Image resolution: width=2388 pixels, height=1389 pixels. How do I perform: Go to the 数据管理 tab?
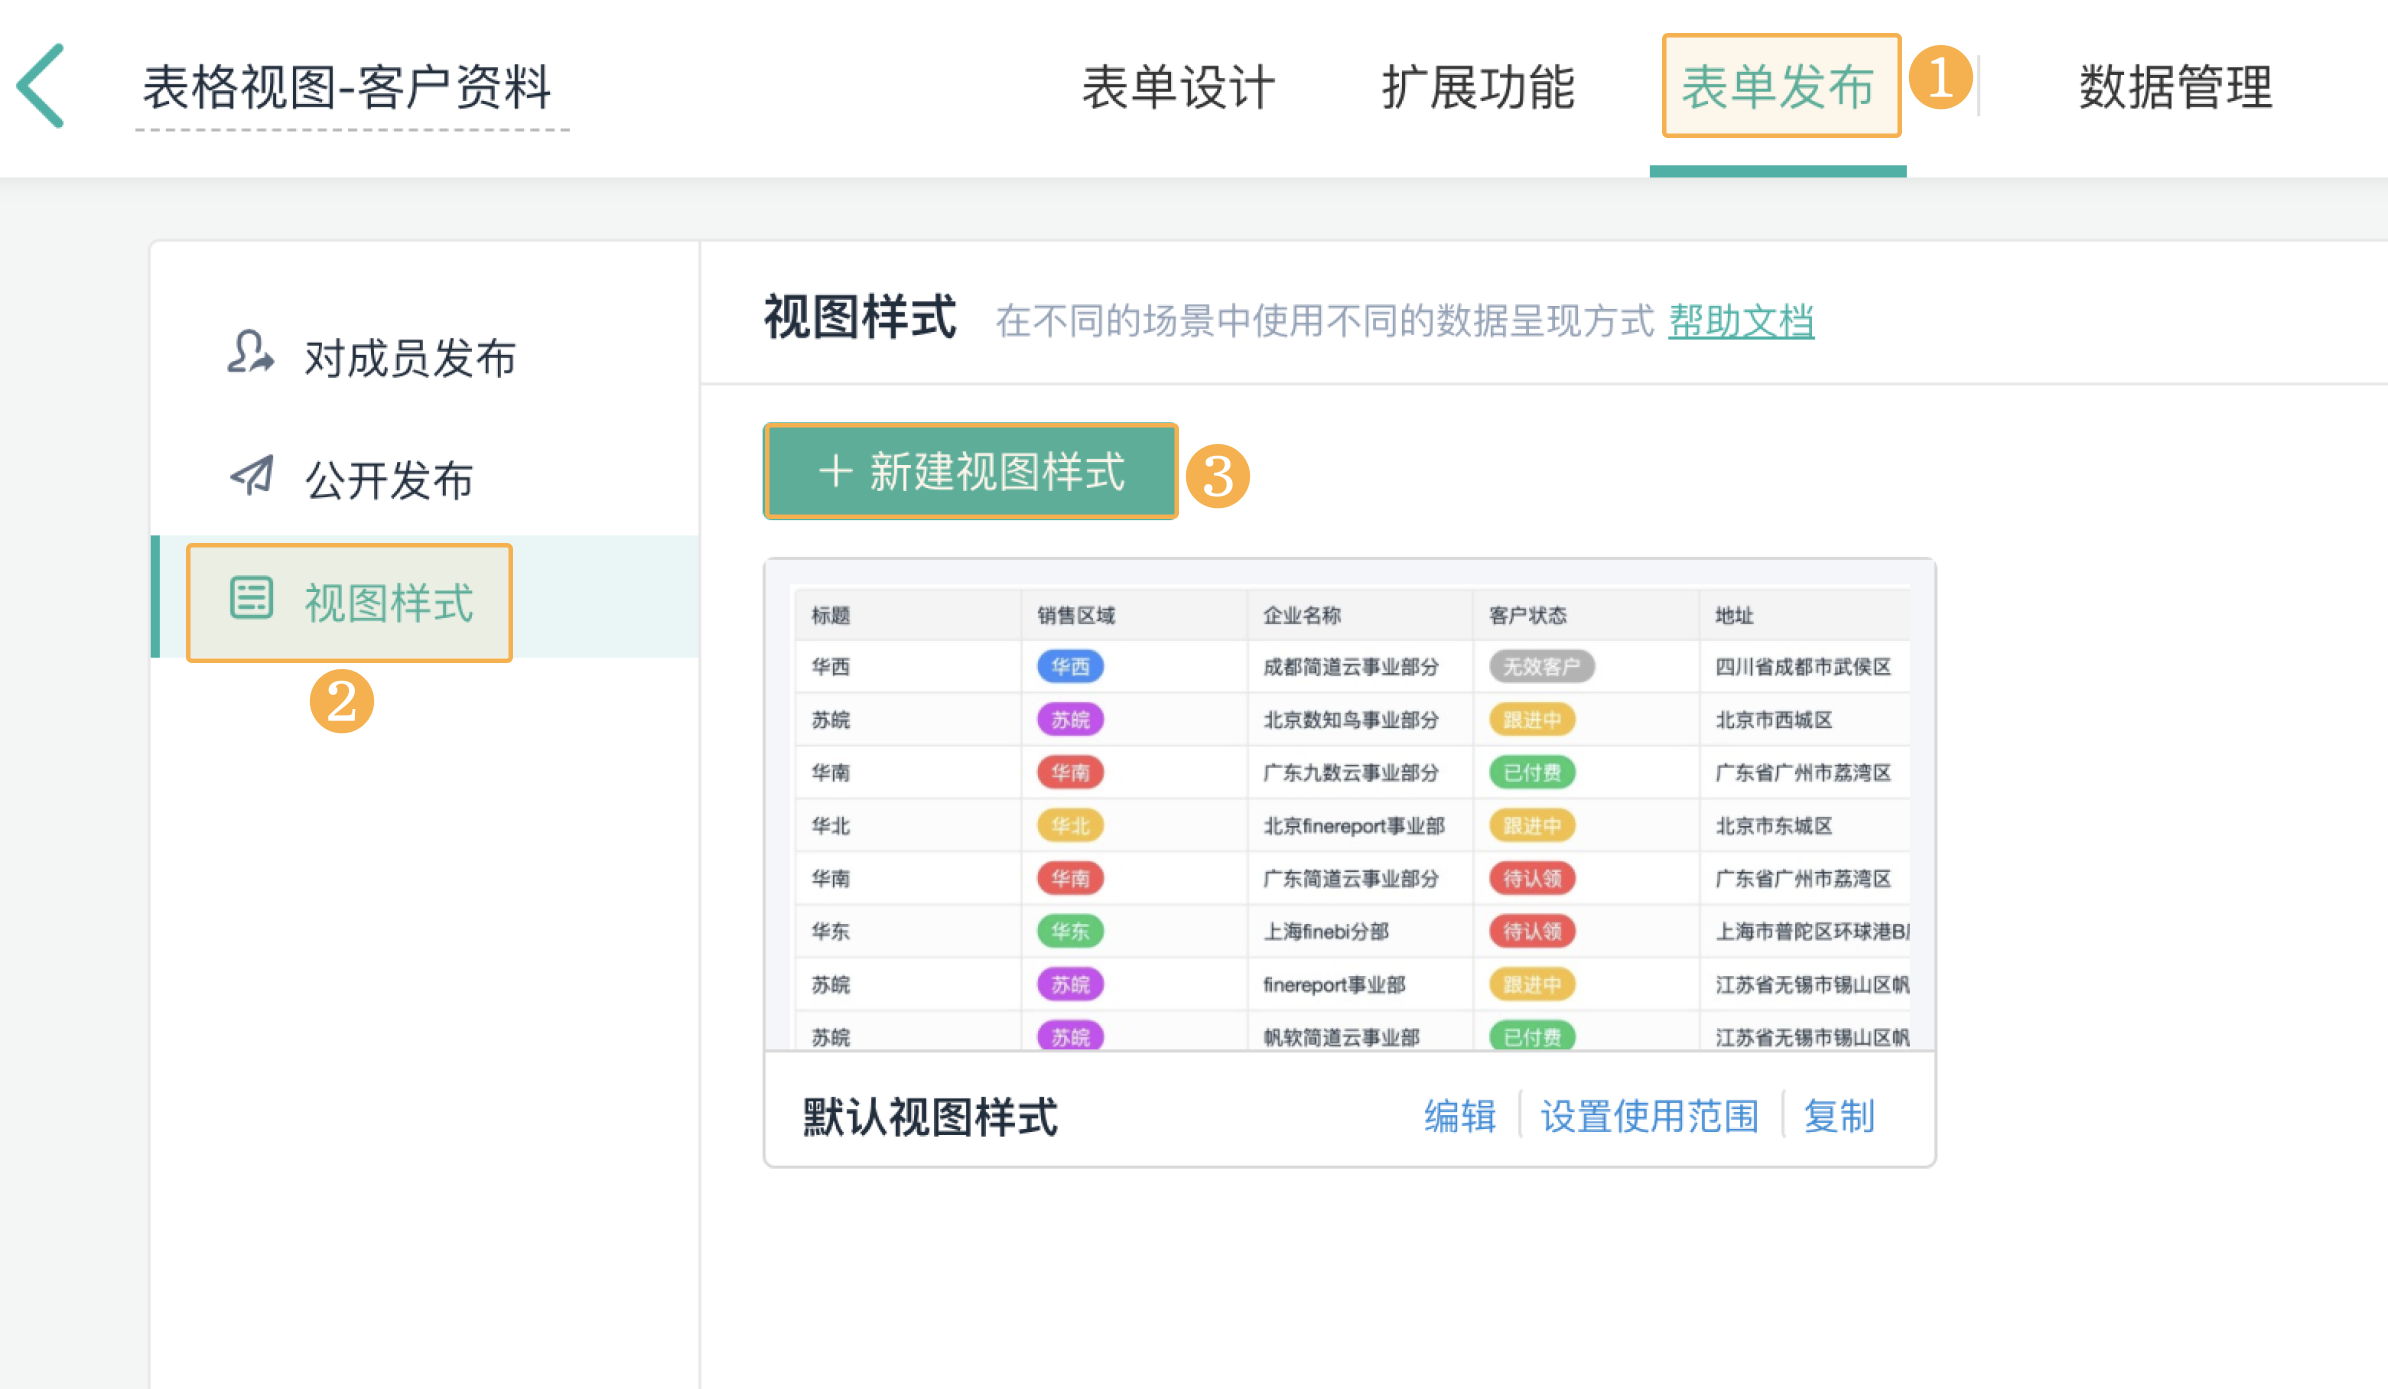(2176, 87)
